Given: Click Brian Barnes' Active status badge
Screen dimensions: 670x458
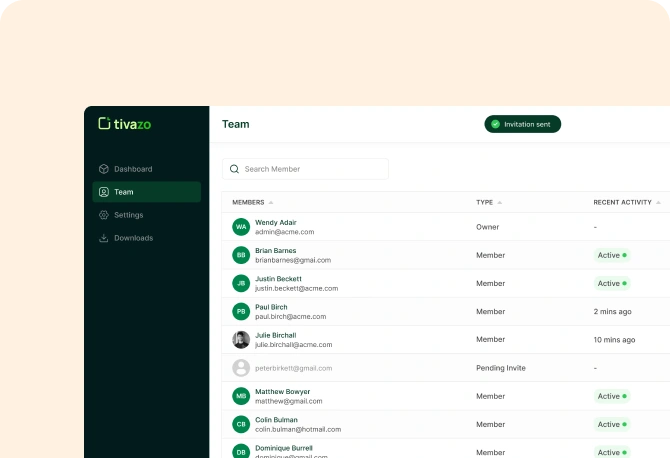Looking at the screenshot, I should click(x=611, y=255).
